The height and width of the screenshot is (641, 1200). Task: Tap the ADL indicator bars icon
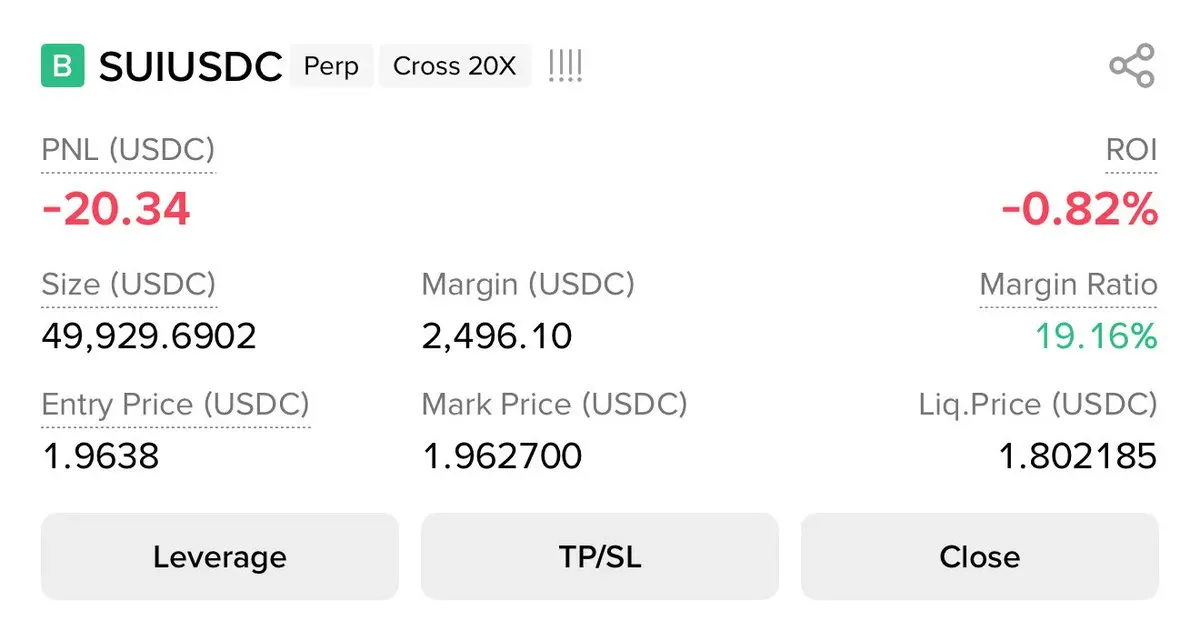(565, 66)
